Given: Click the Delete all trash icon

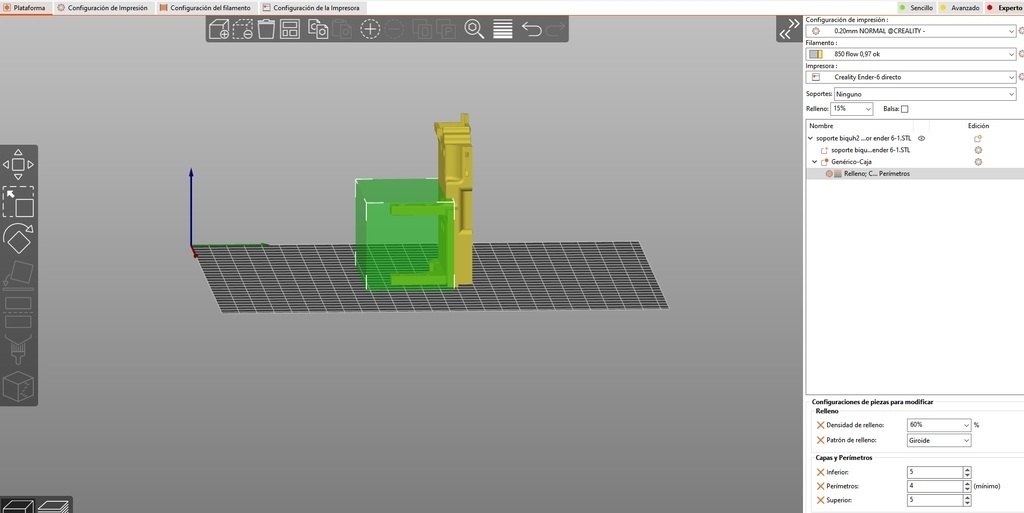Looking at the screenshot, I should [x=266, y=29].
